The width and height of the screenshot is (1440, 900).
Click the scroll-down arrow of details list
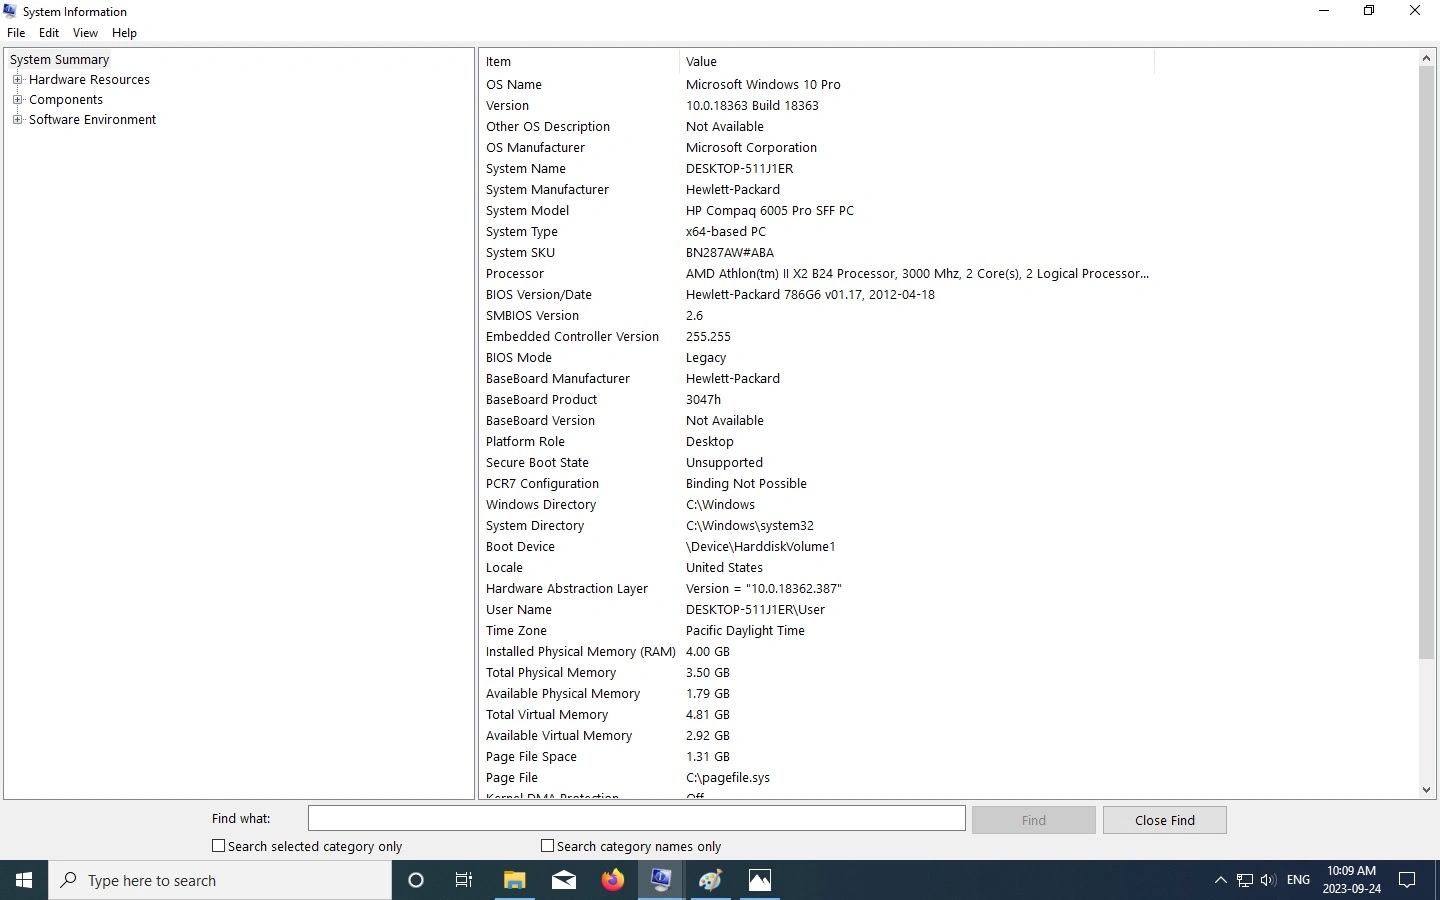1427,790
